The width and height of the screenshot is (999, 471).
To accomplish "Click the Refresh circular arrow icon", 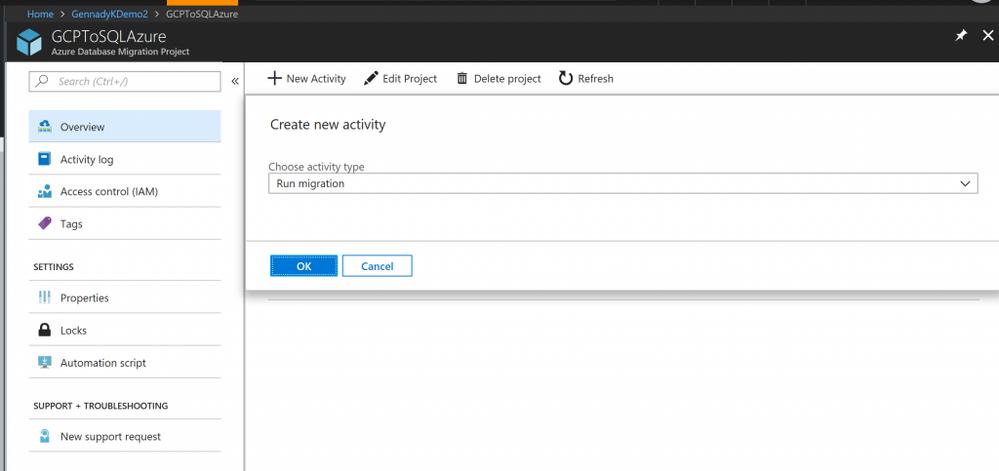I will [x=566, y=78].
